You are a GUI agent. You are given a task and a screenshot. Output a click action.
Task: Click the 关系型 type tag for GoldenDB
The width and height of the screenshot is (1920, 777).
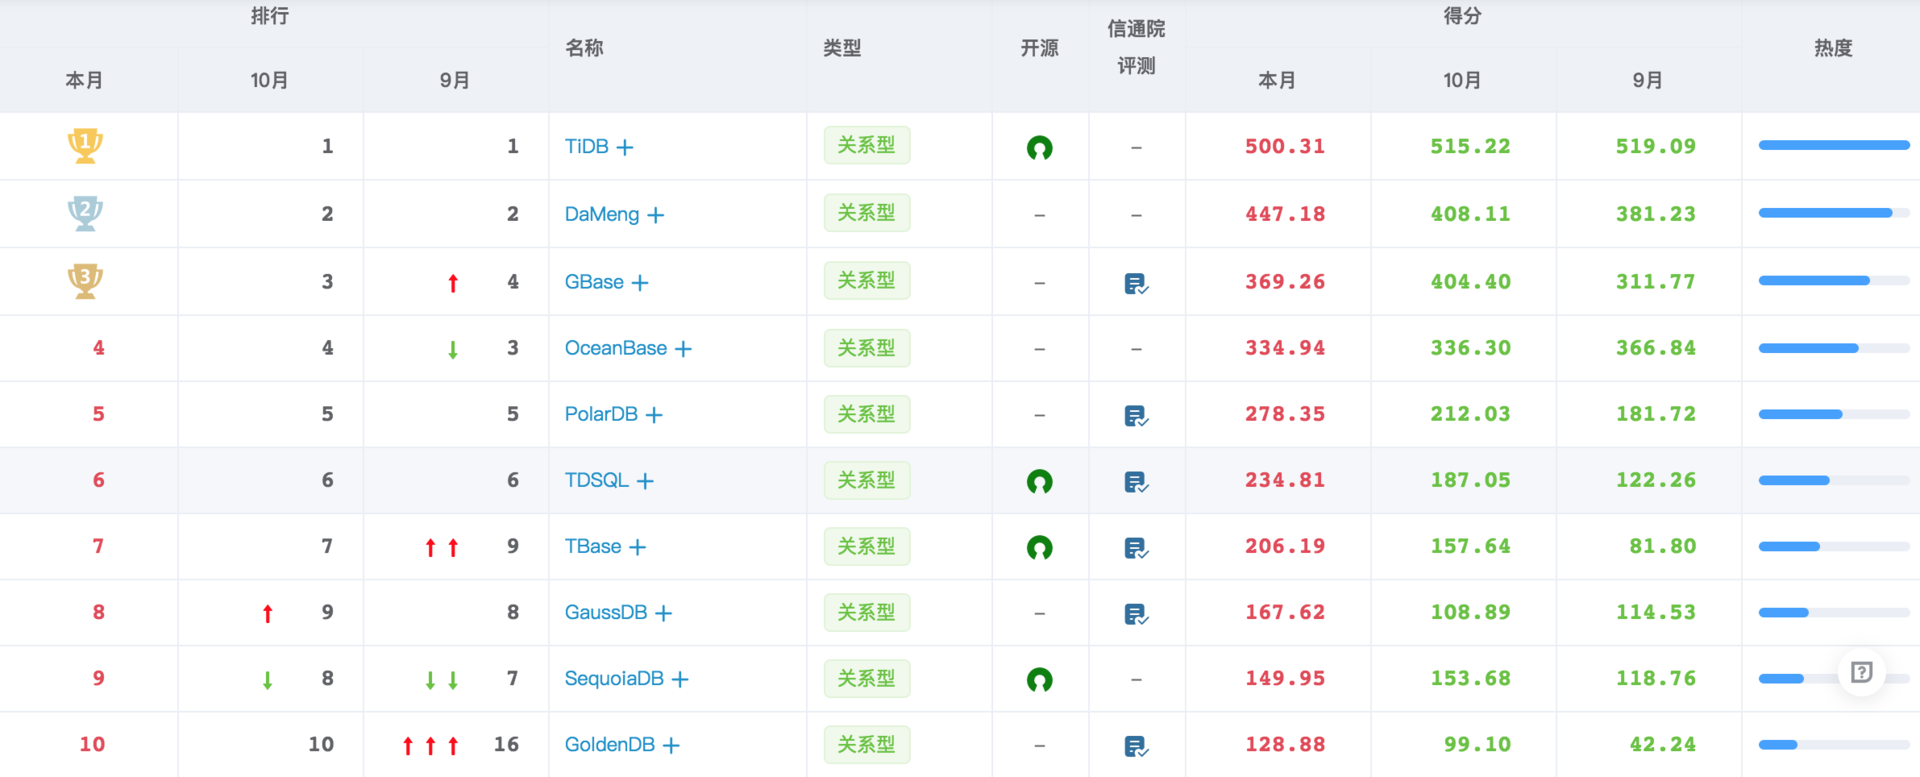coord(867,744)
